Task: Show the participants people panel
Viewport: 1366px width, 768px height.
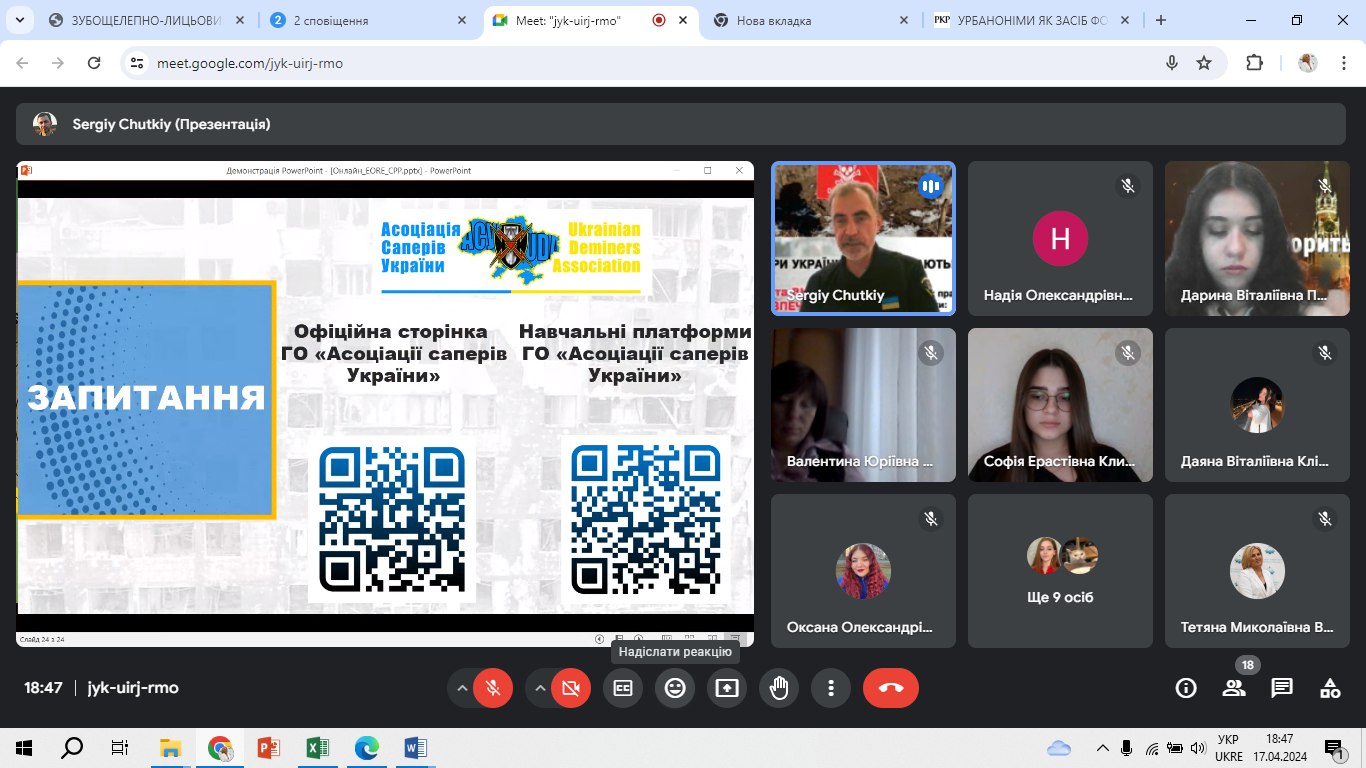Action: (1234, 688)
